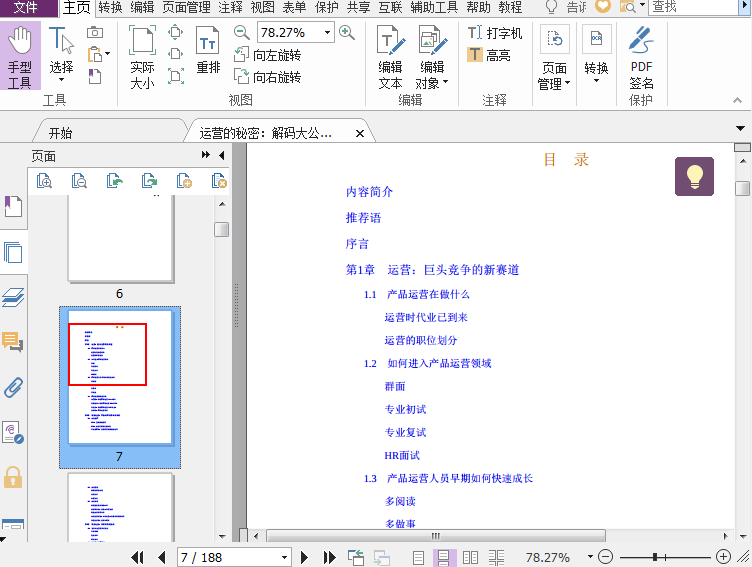Open the Comment (注释) ribbon tab

230,7
